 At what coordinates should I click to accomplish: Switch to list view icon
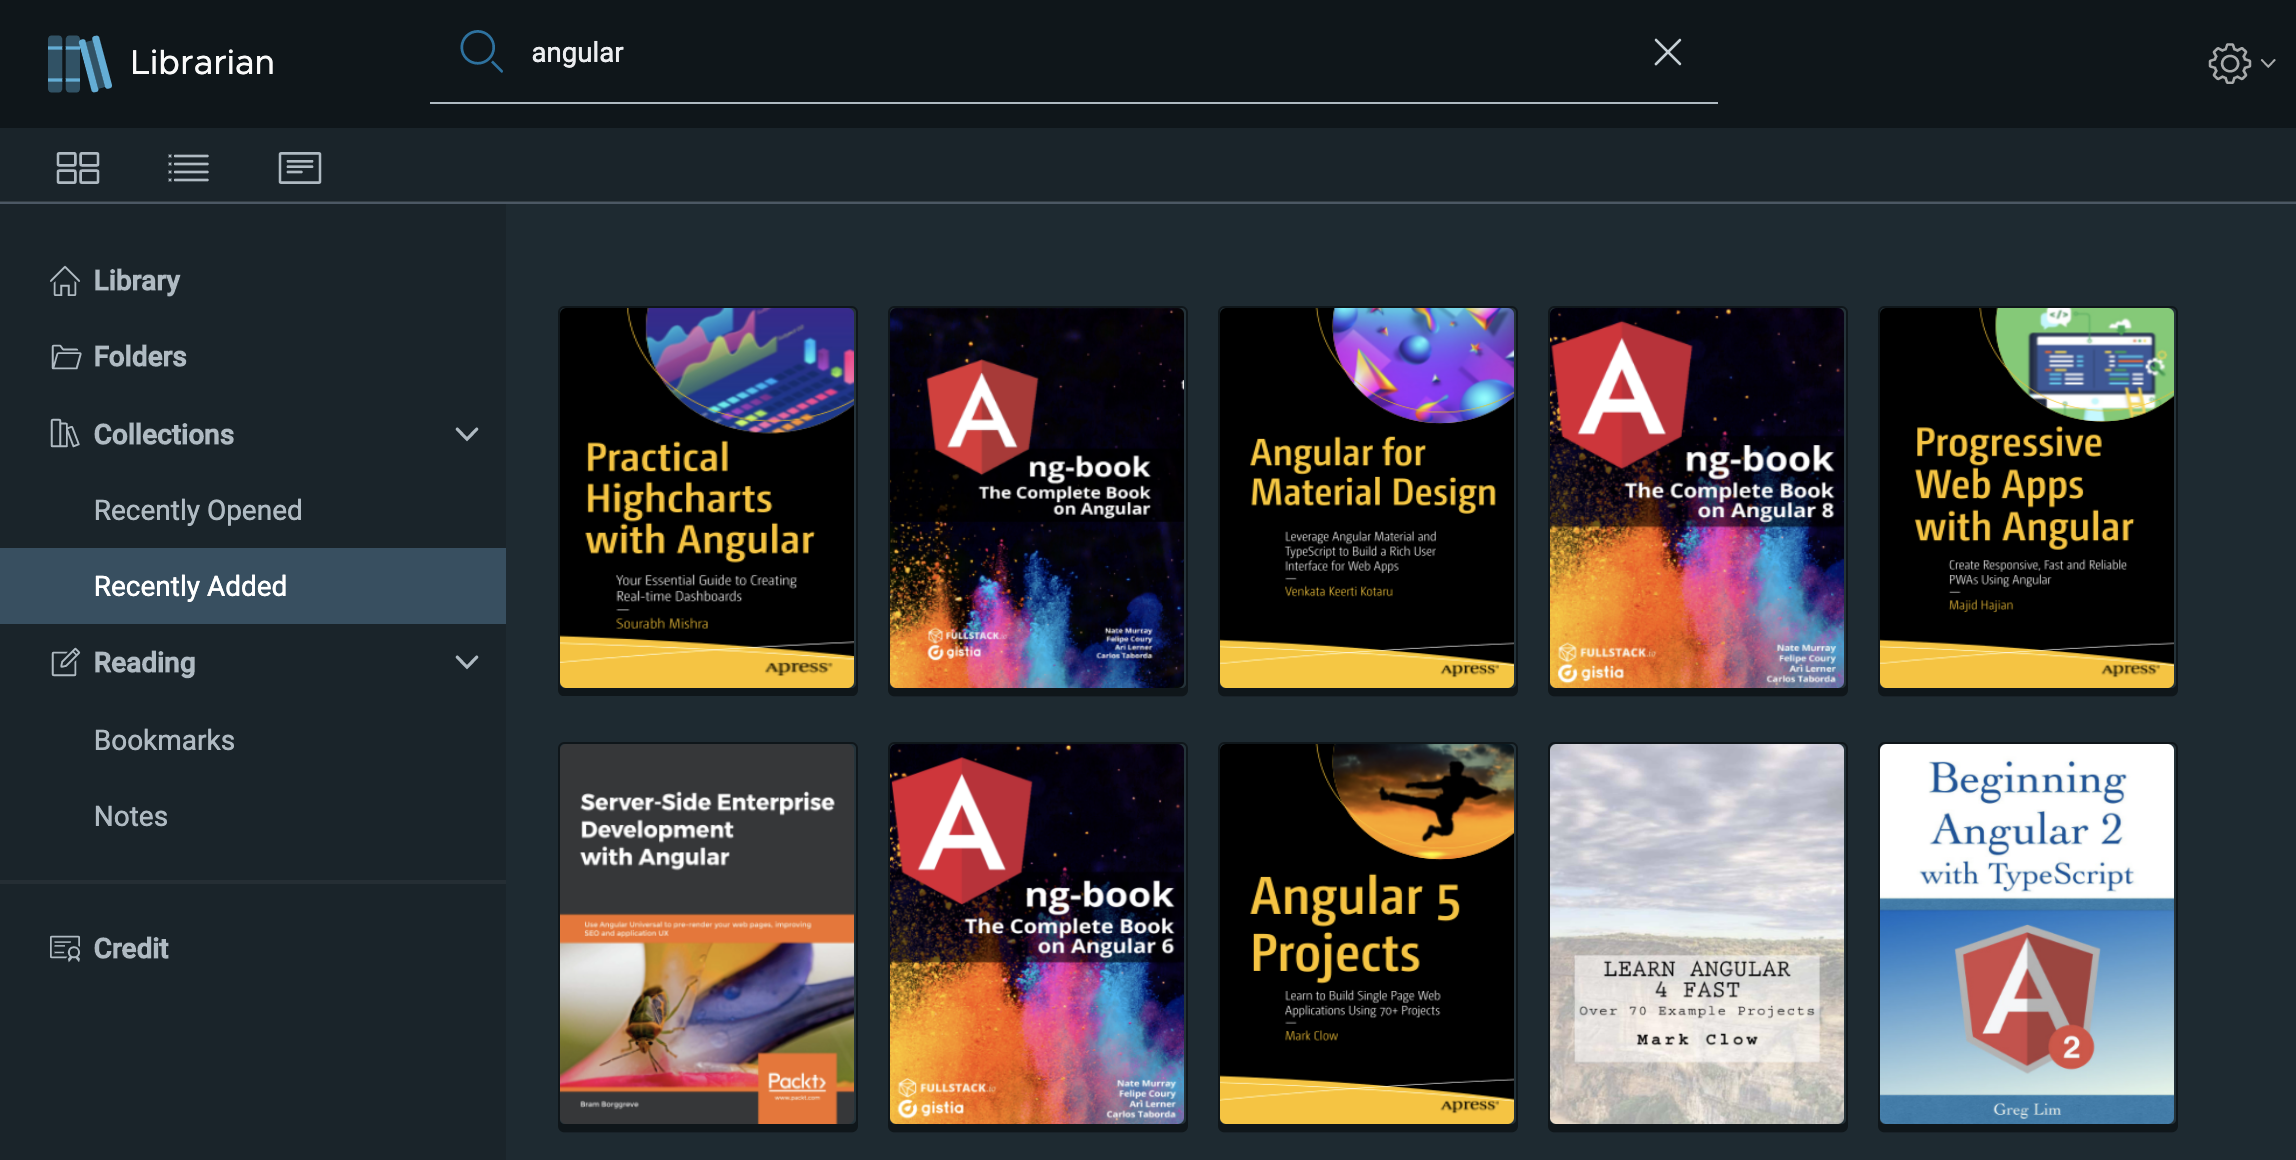click(188, 167)
